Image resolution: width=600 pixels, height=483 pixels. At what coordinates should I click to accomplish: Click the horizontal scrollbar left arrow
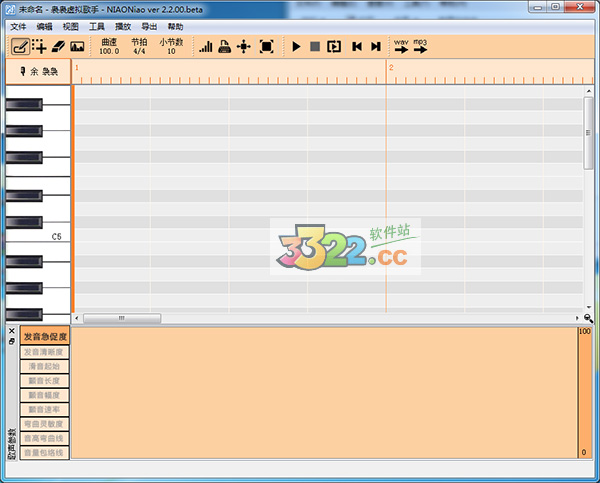click(x=77, y=318)
